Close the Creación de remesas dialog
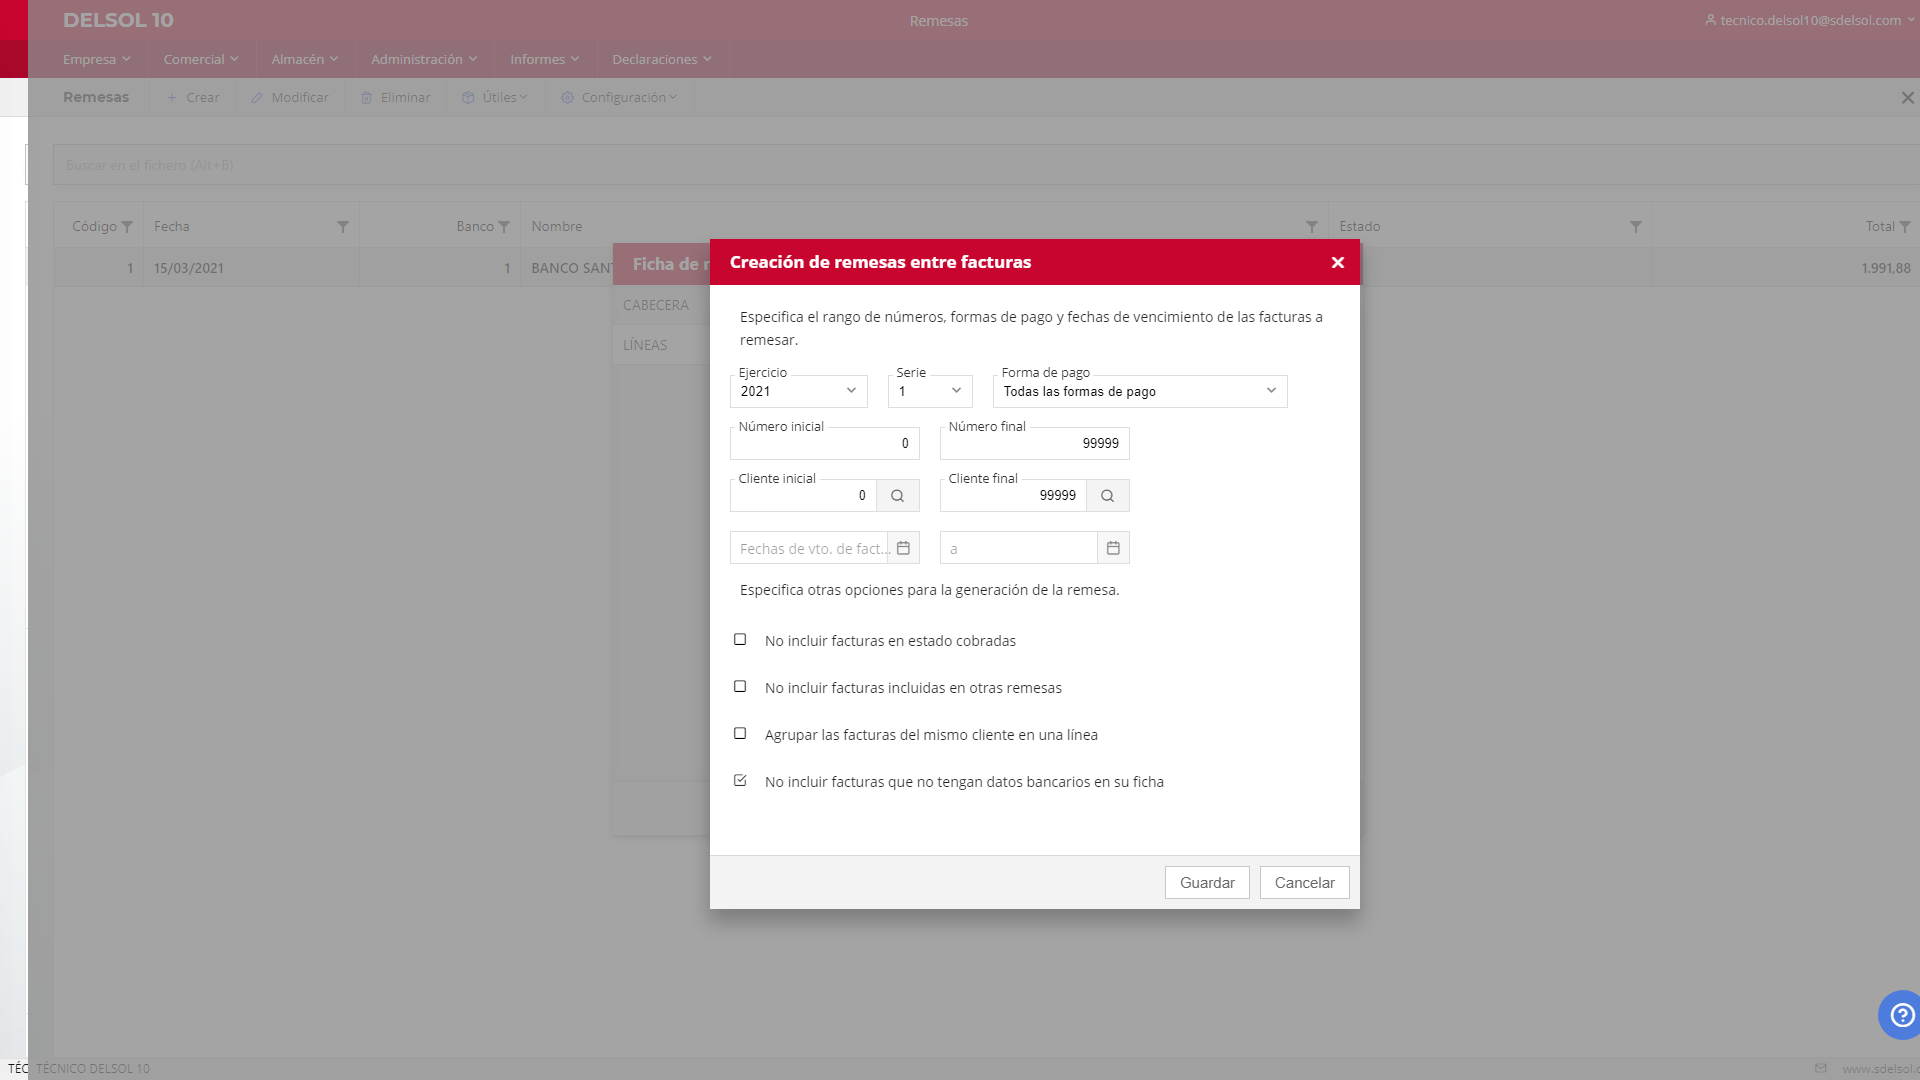 pos(1337,263)
